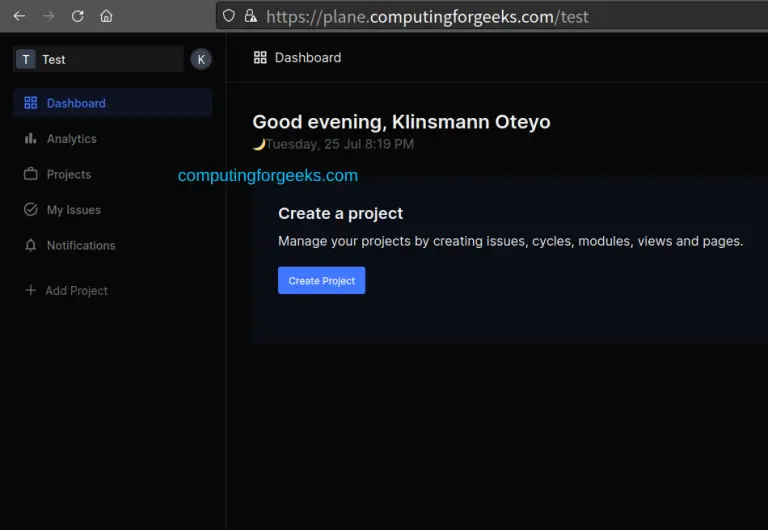The width and height of the screenshot is (768, 530).
Task: Select My Issues in the sidebar
Action: pyautogui.click(x=74, y=210)
